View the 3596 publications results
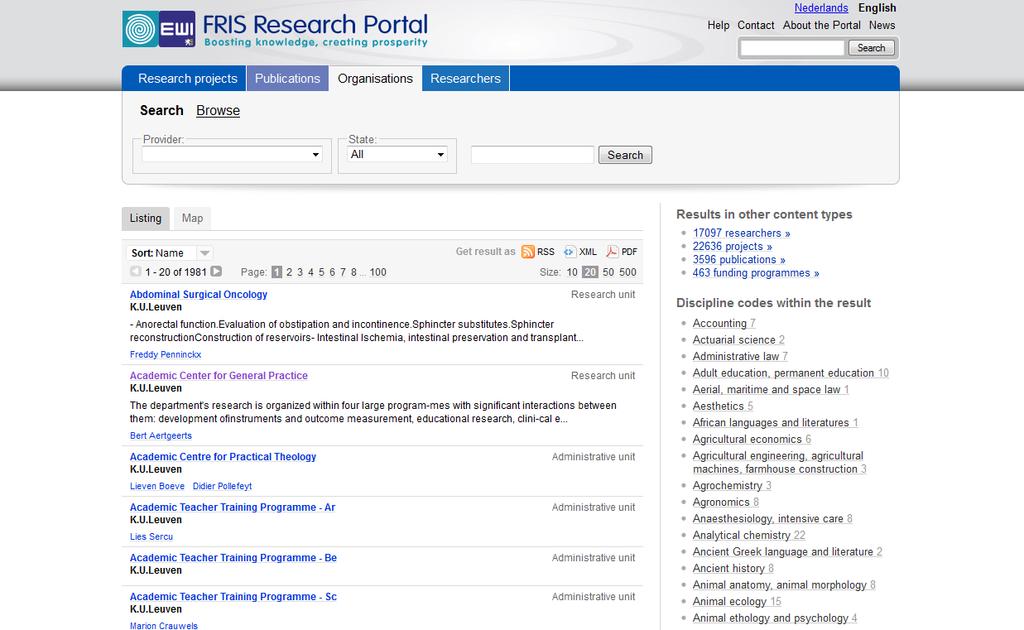 pos(739,259)
